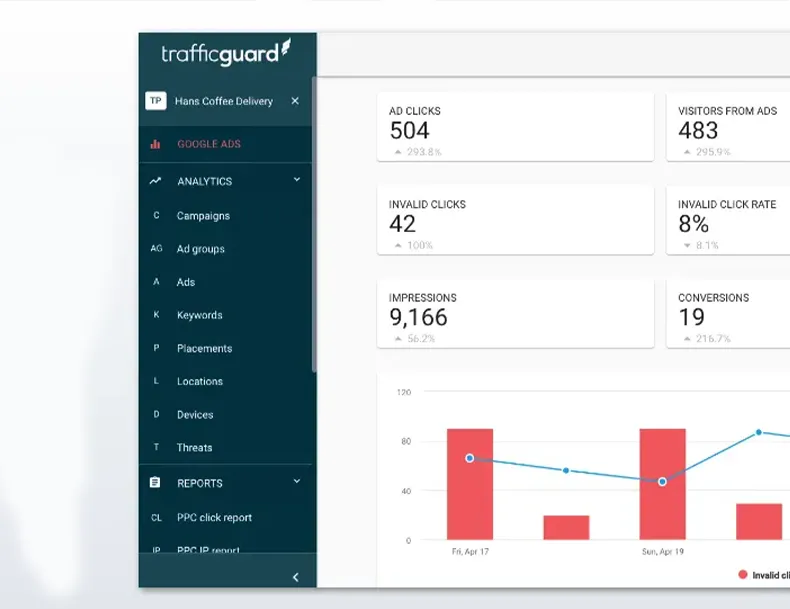Click the red bar for Sun, Apr 19
The height and width of the screenshot is (609, 790).
(663, 484)
